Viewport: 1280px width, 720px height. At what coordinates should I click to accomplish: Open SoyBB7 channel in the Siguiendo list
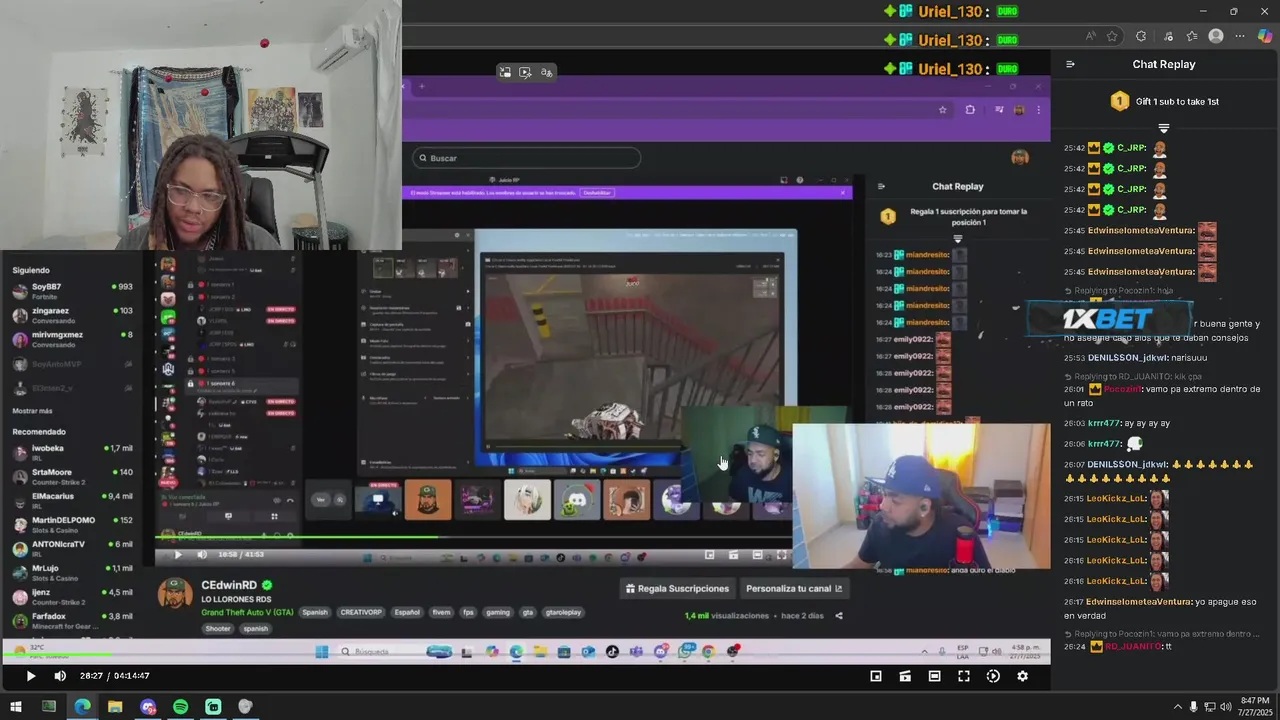pos(72,291)
